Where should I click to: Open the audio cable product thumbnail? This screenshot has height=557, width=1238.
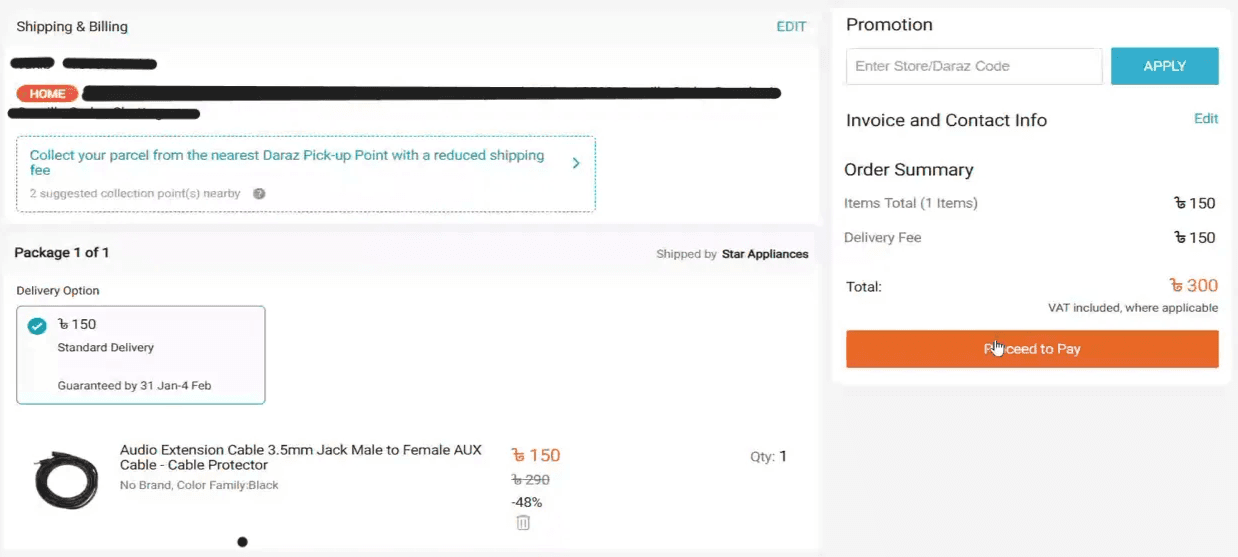67,481
